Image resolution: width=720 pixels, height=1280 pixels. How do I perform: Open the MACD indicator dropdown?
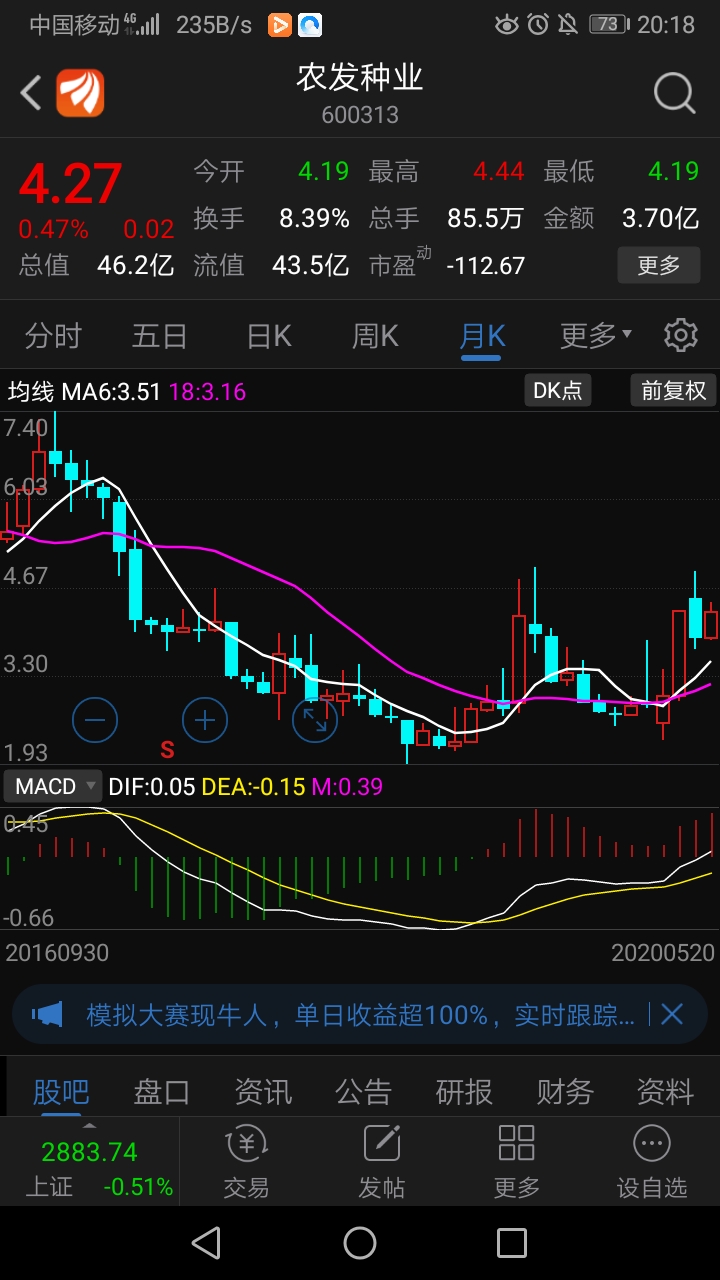pyautogui.click(x=54, y=786)
